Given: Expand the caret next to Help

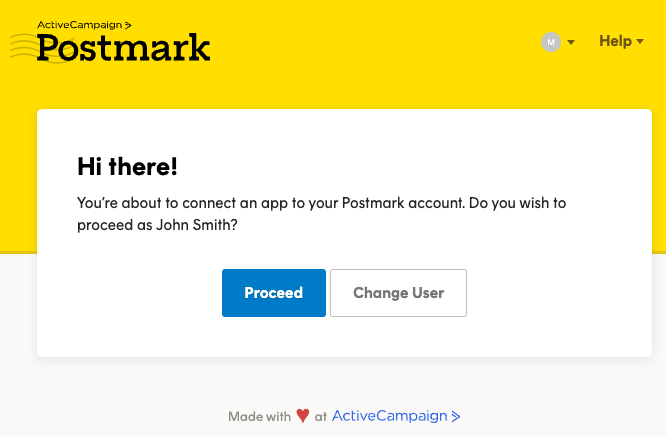Looking at the screenshot, I should pyautogui.click(x=640, y=41).
